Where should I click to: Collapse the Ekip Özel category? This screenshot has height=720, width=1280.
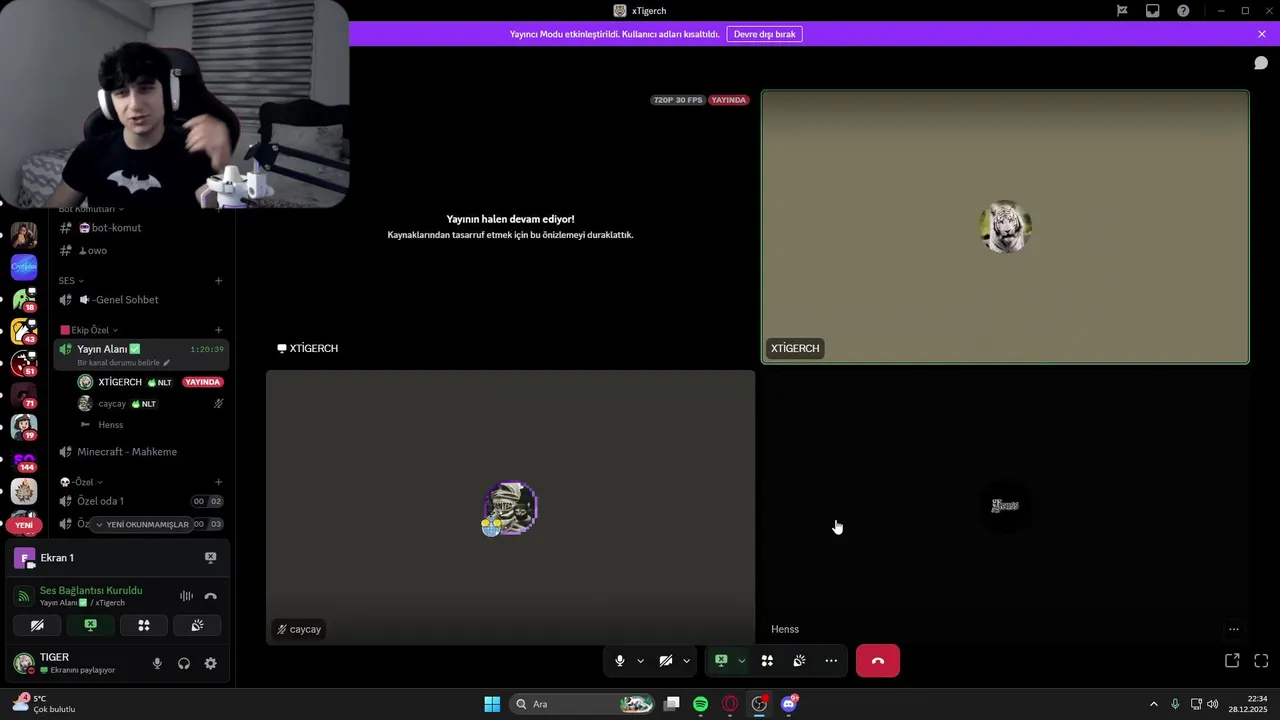[x=90, y=330]
